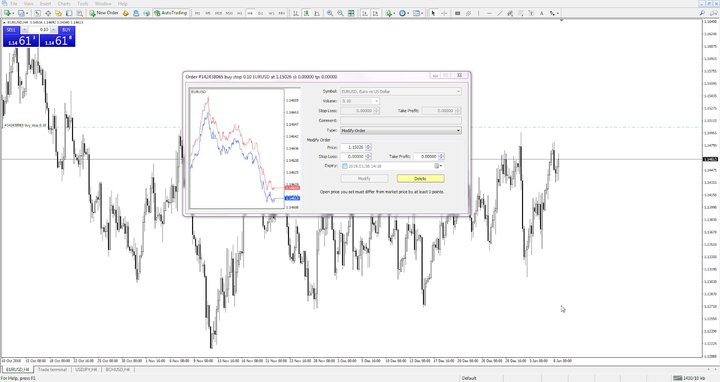Open the View menu
The width and height of the screenshot is (720, 382).
click(28, 4)
